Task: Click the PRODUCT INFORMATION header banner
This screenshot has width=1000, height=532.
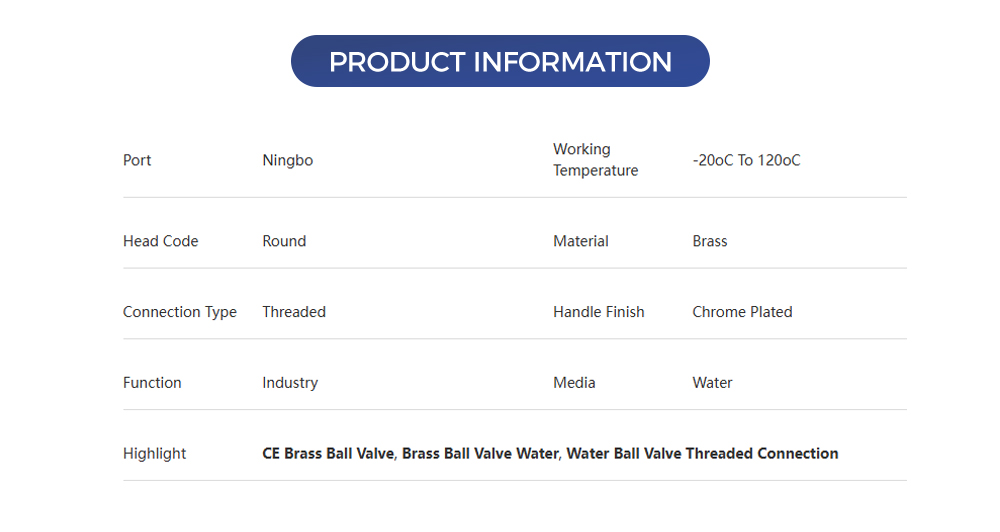Action: pos(500,61)
